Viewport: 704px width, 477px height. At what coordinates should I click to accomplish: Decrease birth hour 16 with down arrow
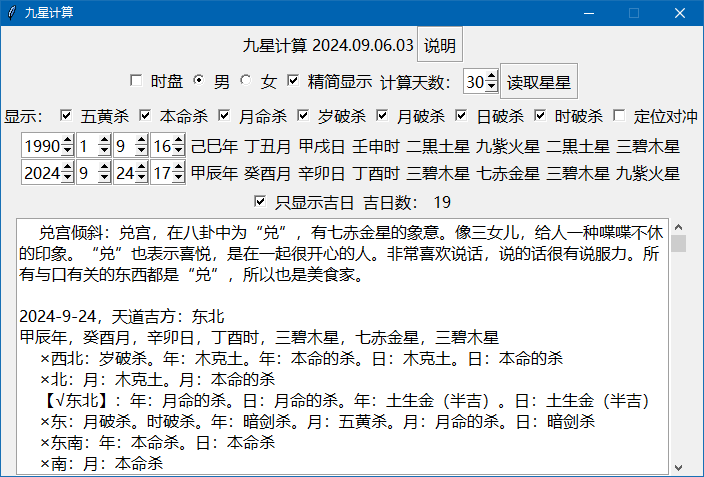click(179, 150)
